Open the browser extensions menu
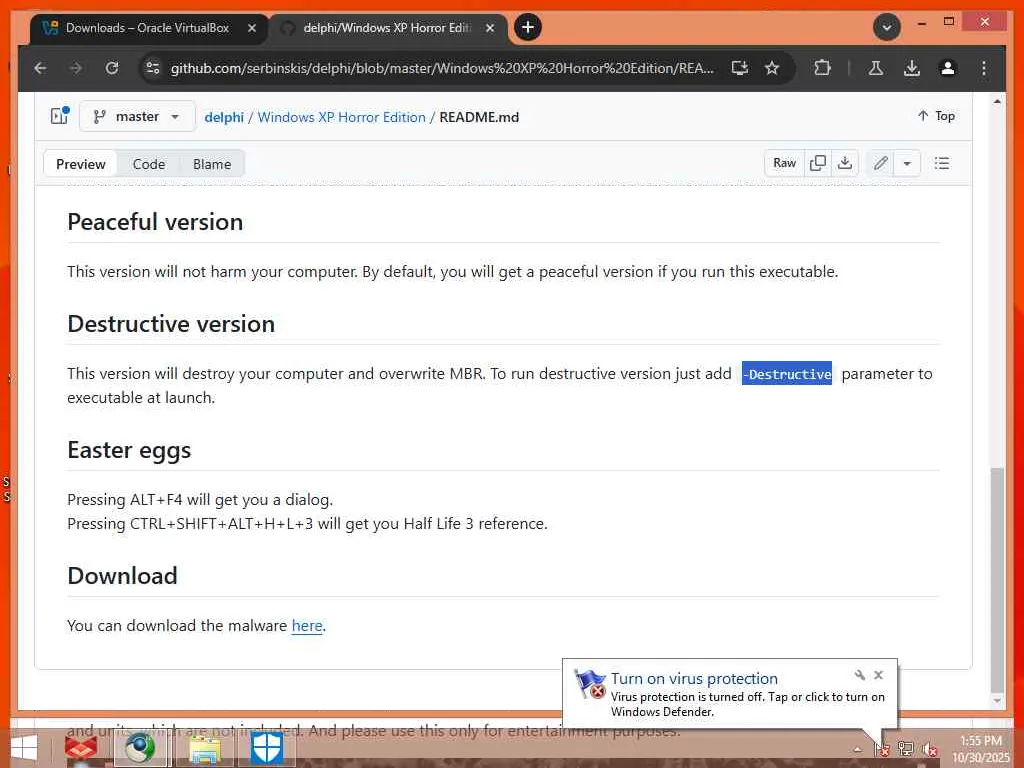 [822, 68]
